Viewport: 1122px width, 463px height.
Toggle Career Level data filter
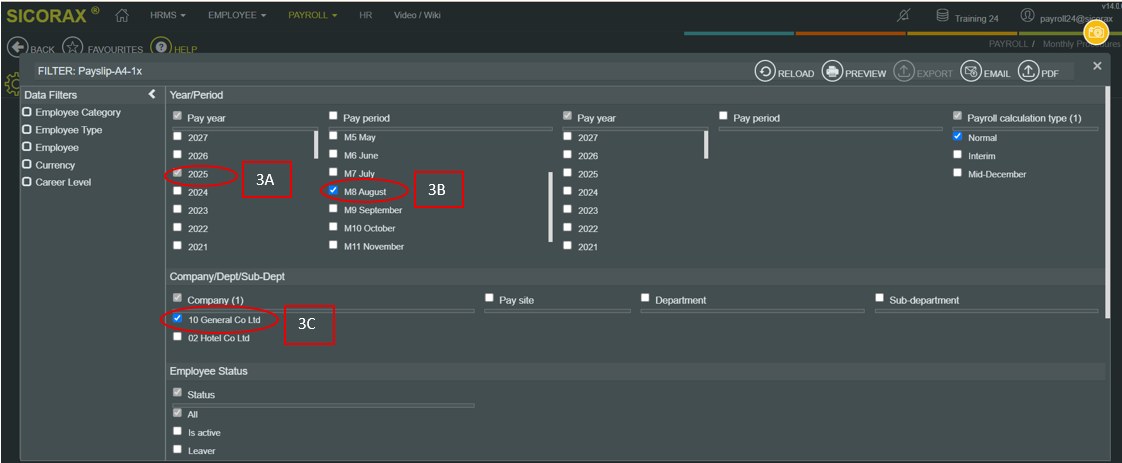26,182
